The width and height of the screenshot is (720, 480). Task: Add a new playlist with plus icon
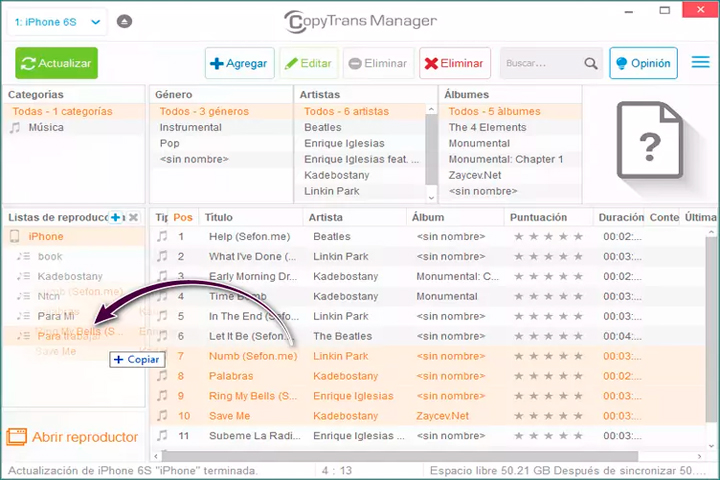116,217
